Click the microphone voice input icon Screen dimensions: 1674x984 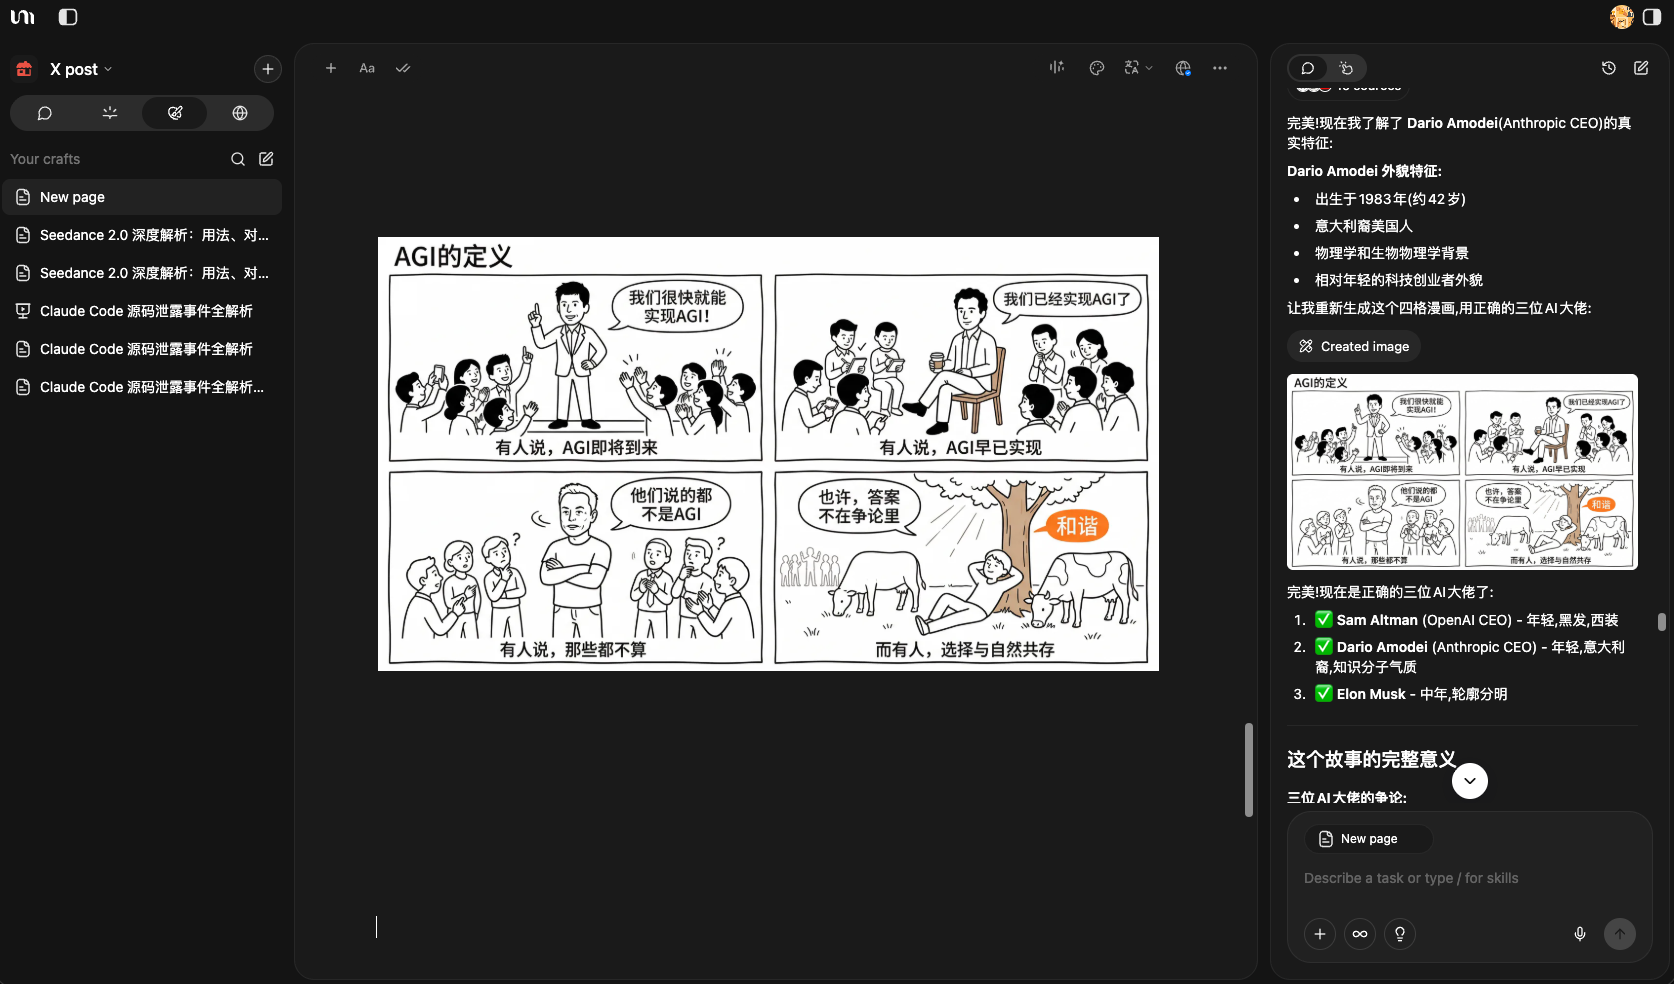tap(1580, 934)
